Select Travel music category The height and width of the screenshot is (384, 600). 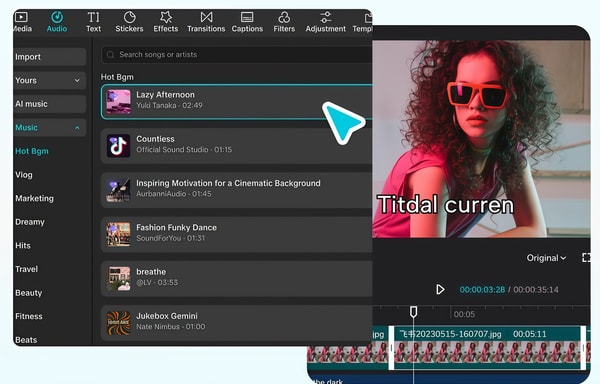pyautogui.click(x=26, y=269)
